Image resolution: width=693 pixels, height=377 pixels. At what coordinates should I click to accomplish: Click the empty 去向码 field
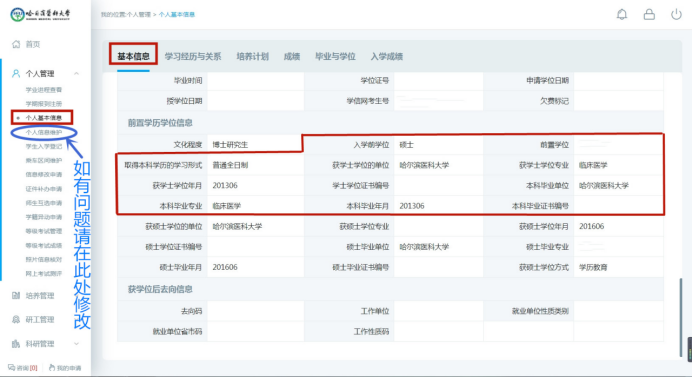pyautogui.click(x=255, y=311)
